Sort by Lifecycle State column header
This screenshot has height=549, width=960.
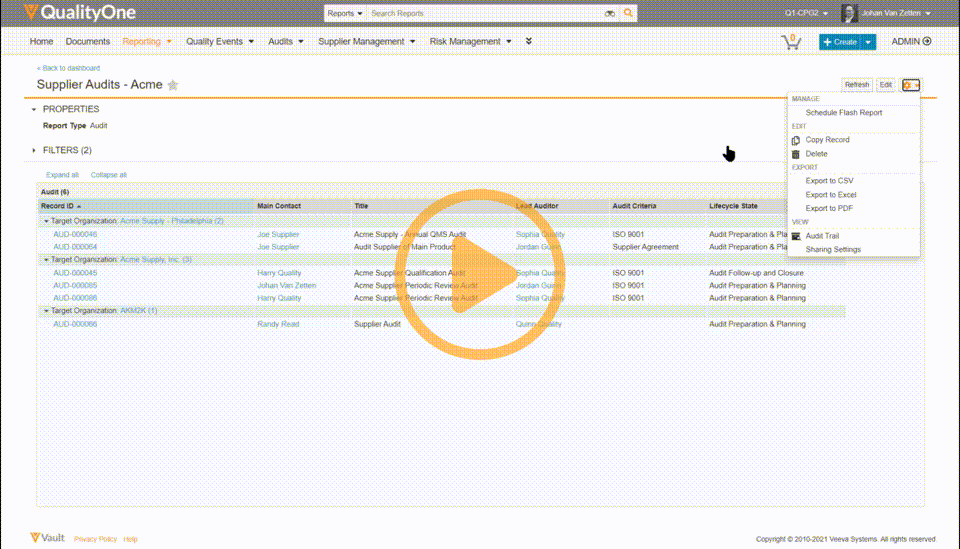click(x=733, y=206)
